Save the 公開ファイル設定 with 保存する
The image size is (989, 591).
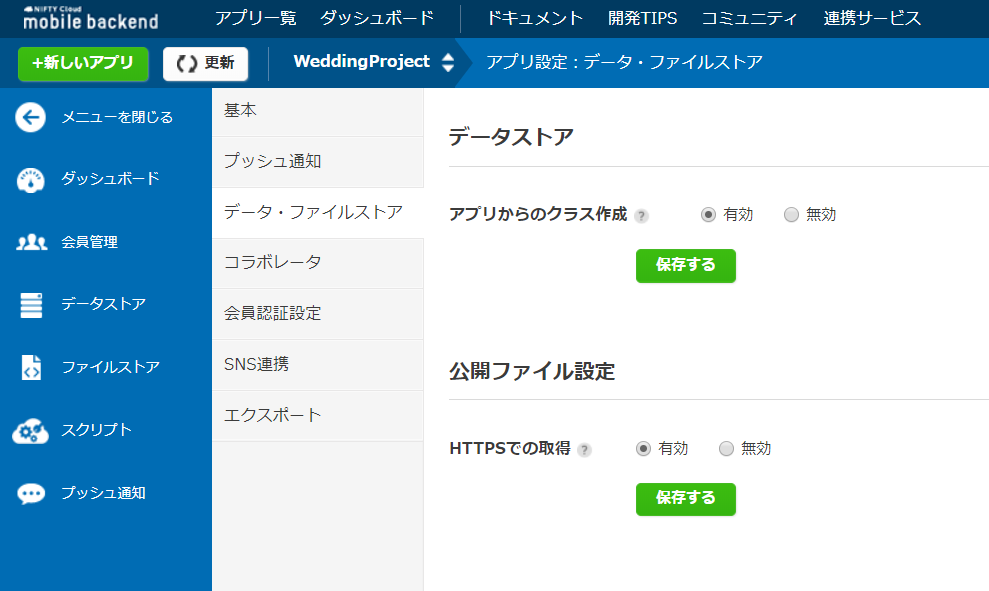pyautogui.click(x=686, y=499)
